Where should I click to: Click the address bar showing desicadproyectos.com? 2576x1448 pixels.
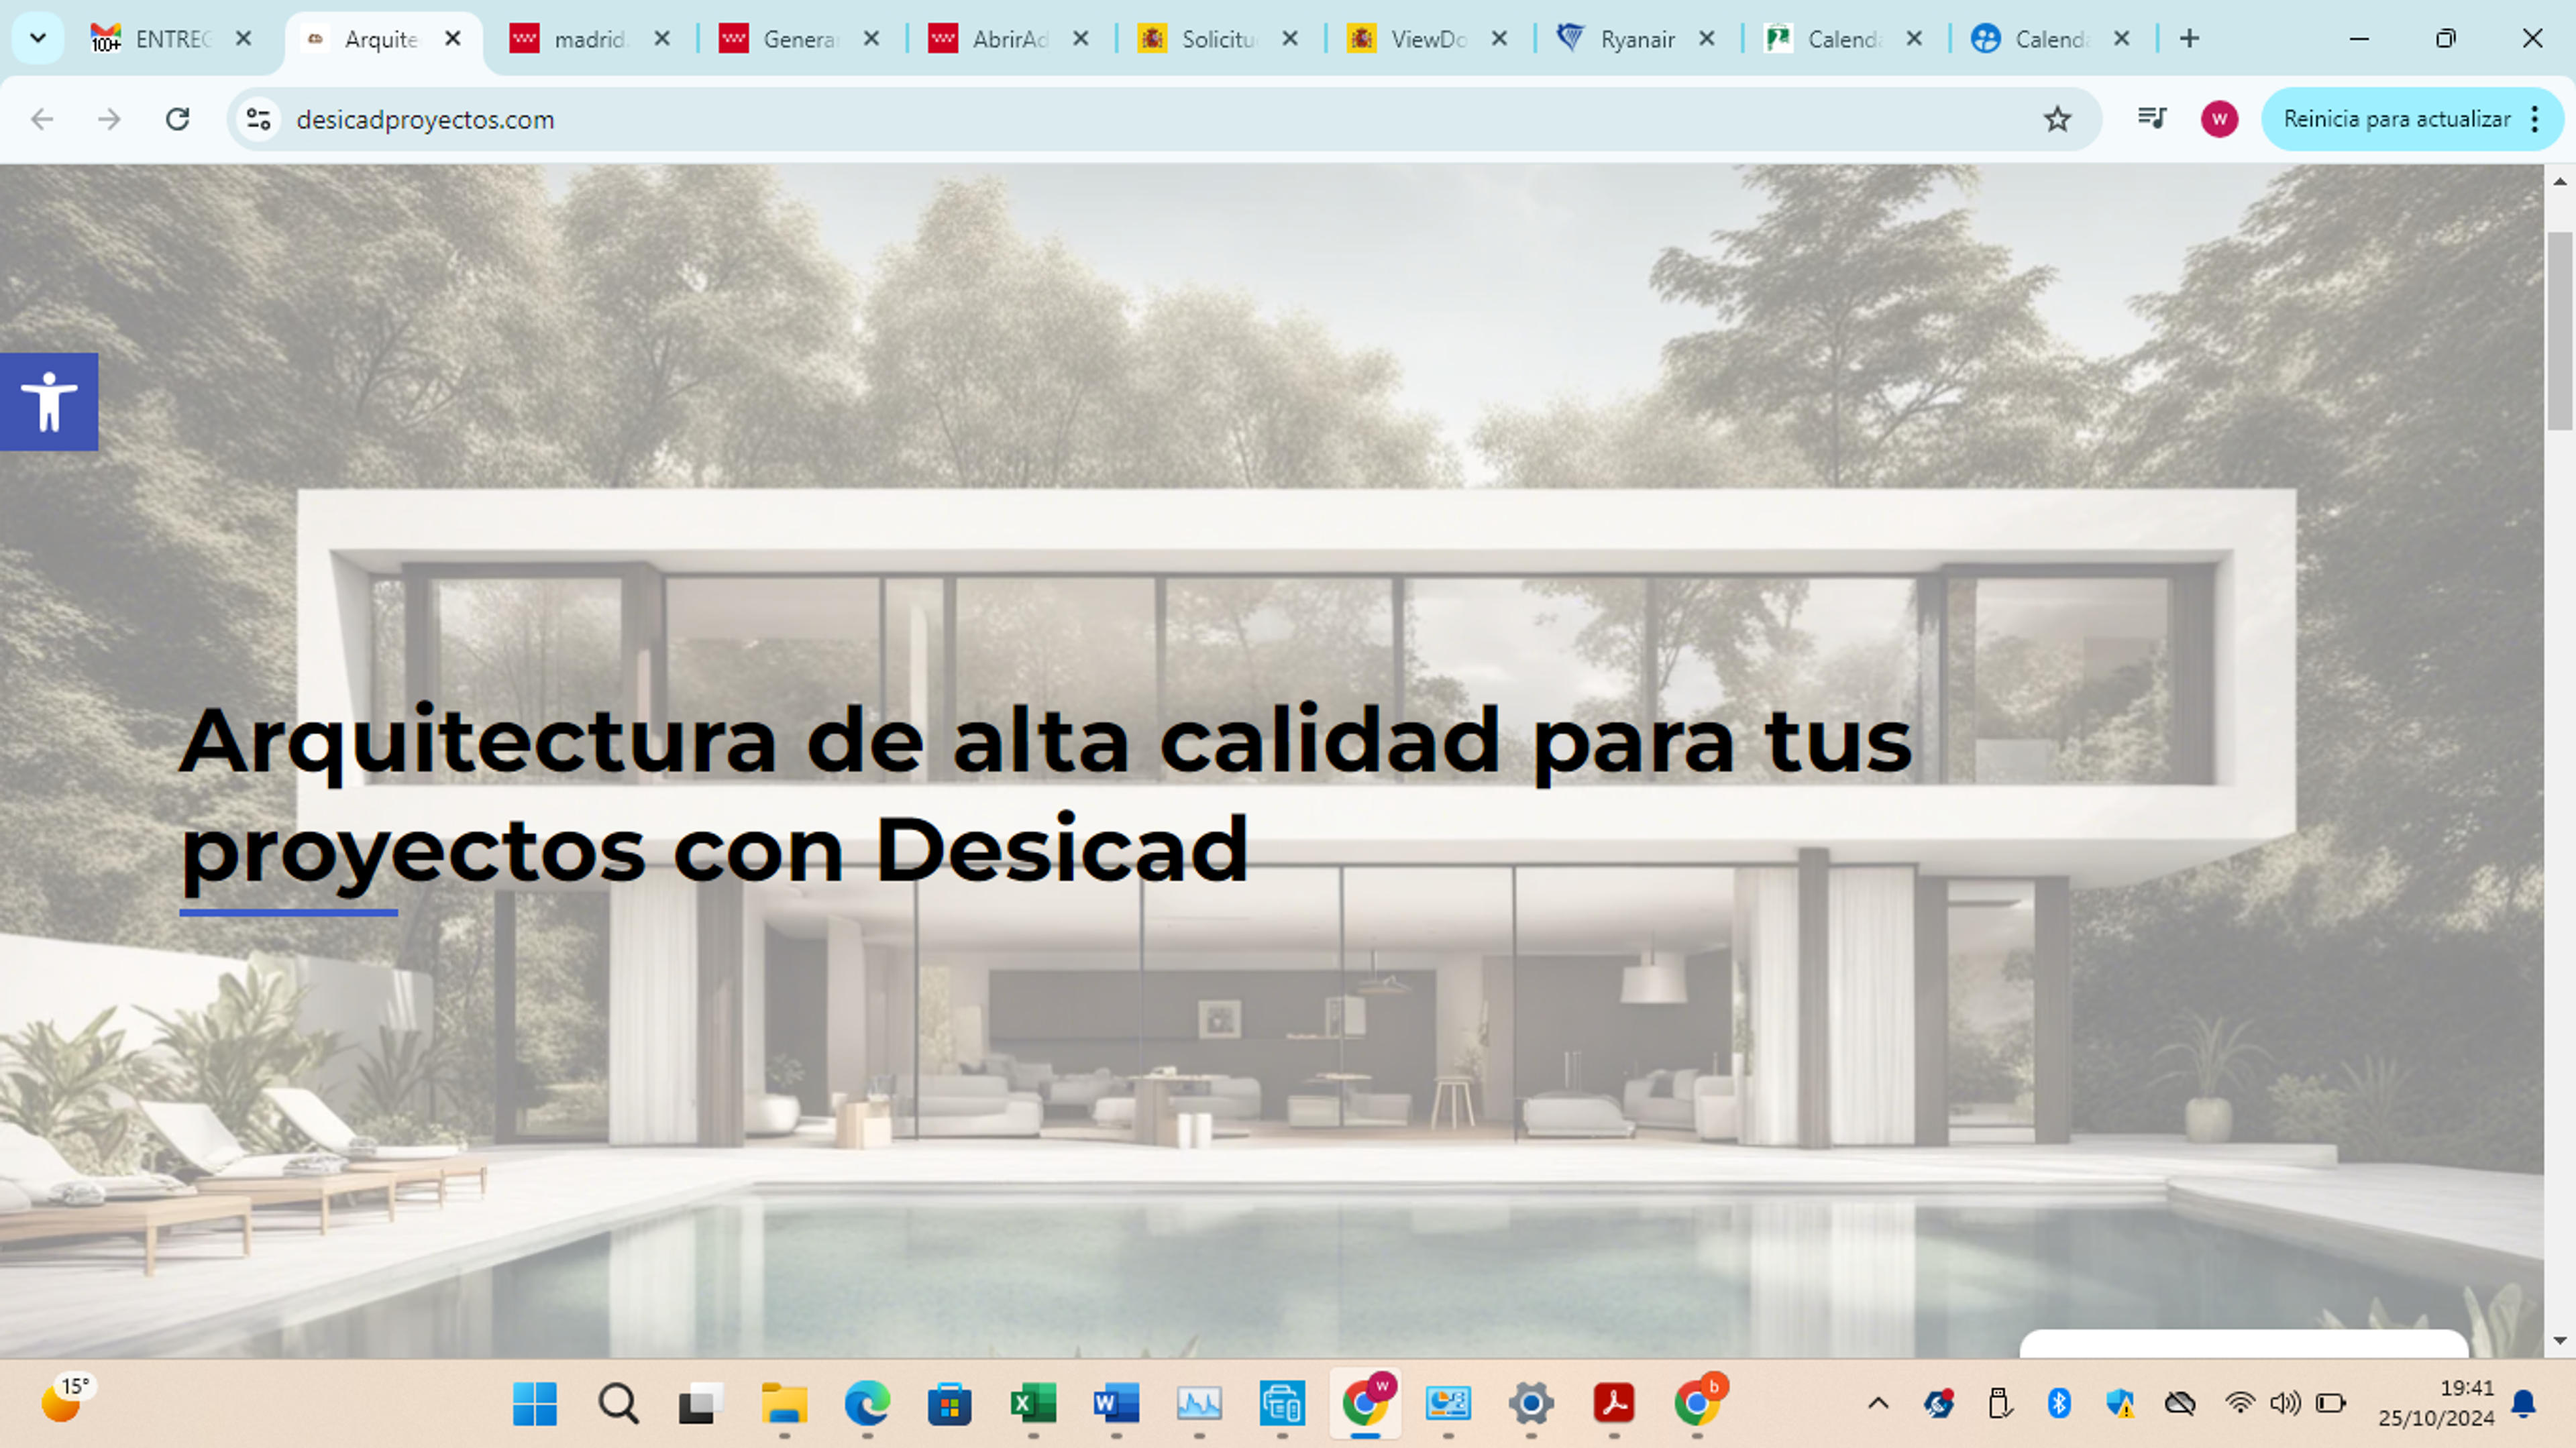click(1150, 120)
